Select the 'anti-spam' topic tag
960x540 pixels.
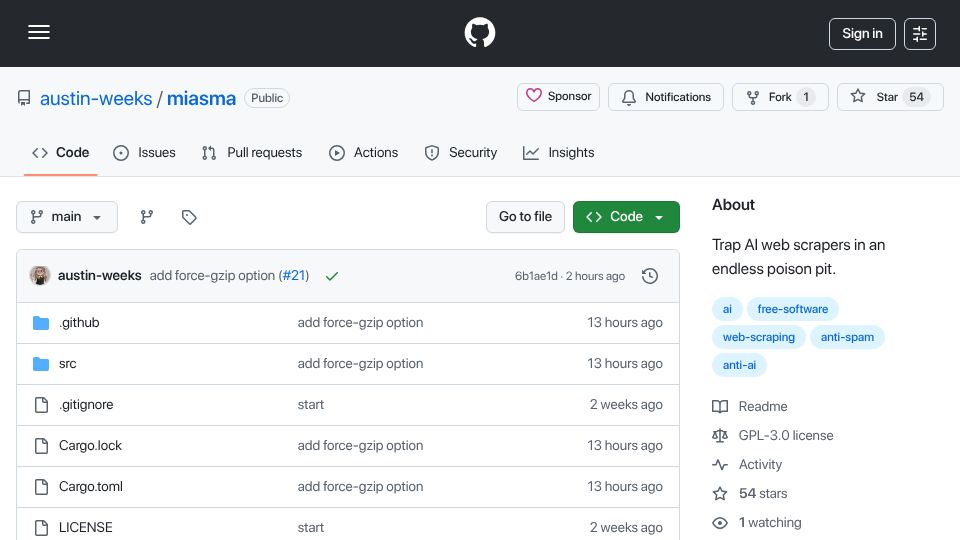coord(847,337)
